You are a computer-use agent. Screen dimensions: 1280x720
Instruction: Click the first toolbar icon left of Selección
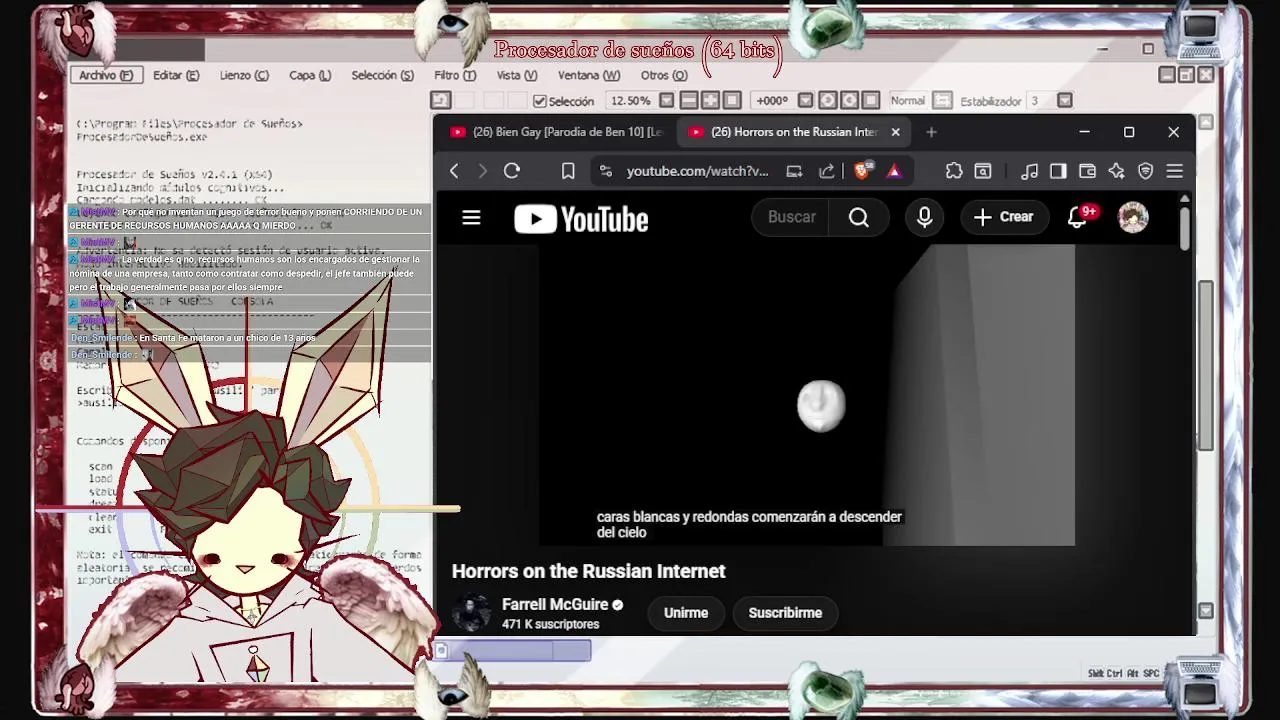(441, 101)
